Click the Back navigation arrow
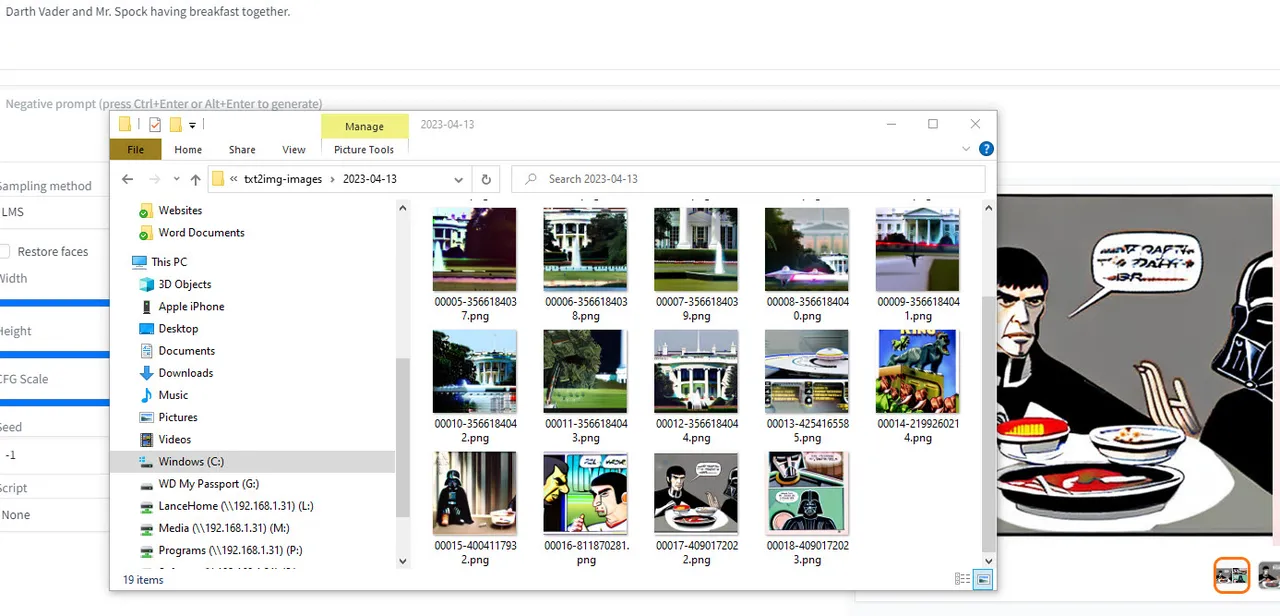This screenshot has width=1280, height=616. [x=127, y=179]
